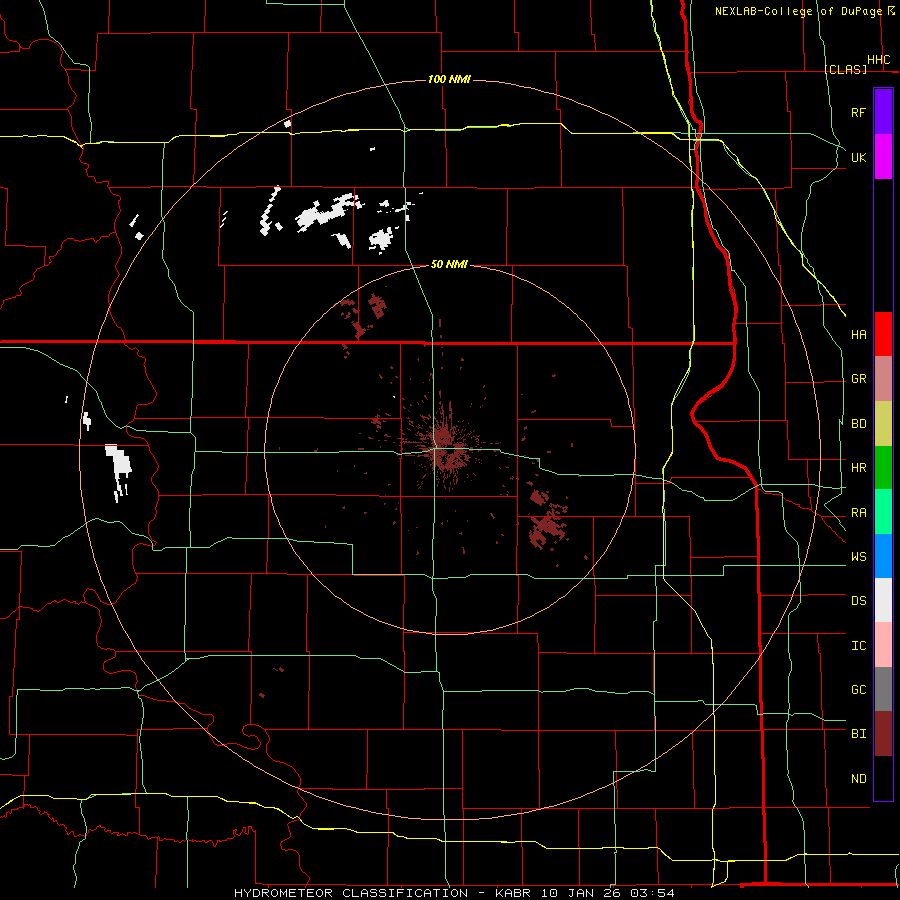Click the yellow BD legend swatch
The width and height of the screenshot is (900, 900).
(x=883, y=424)
